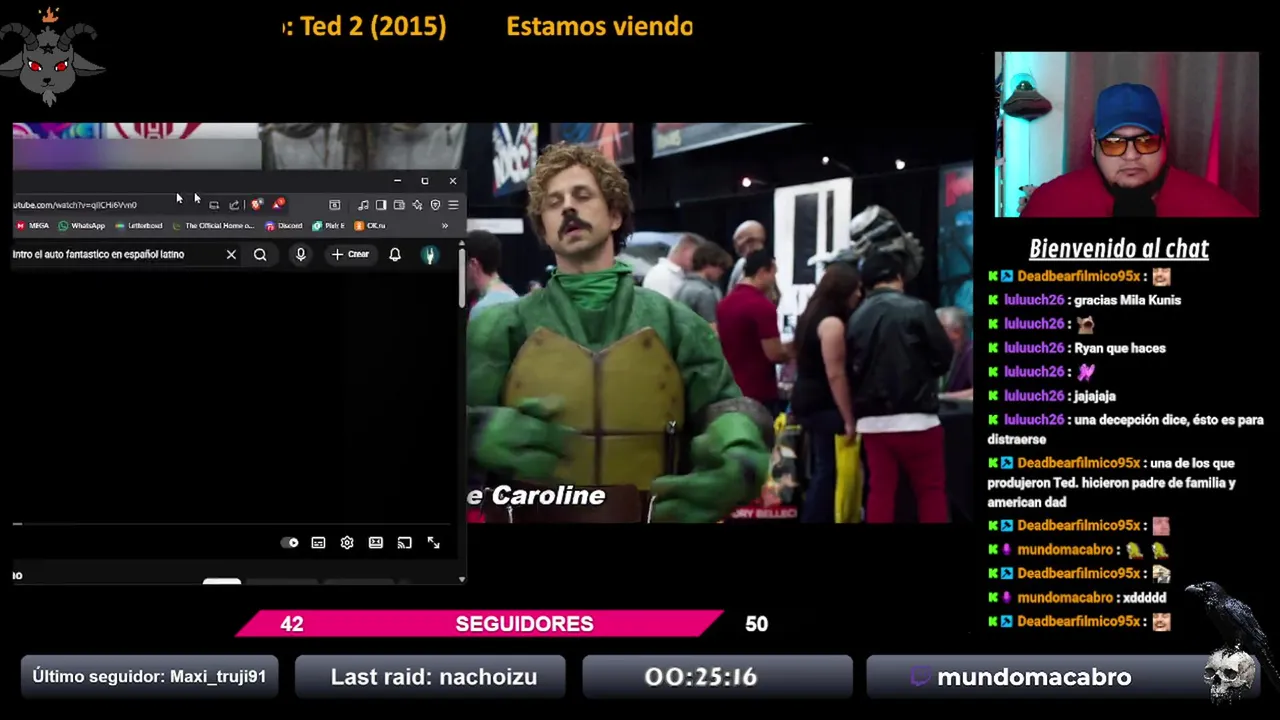Screen dimensions: 1280x720
Task: Open YouTube player settings gear
Action: 347,542
